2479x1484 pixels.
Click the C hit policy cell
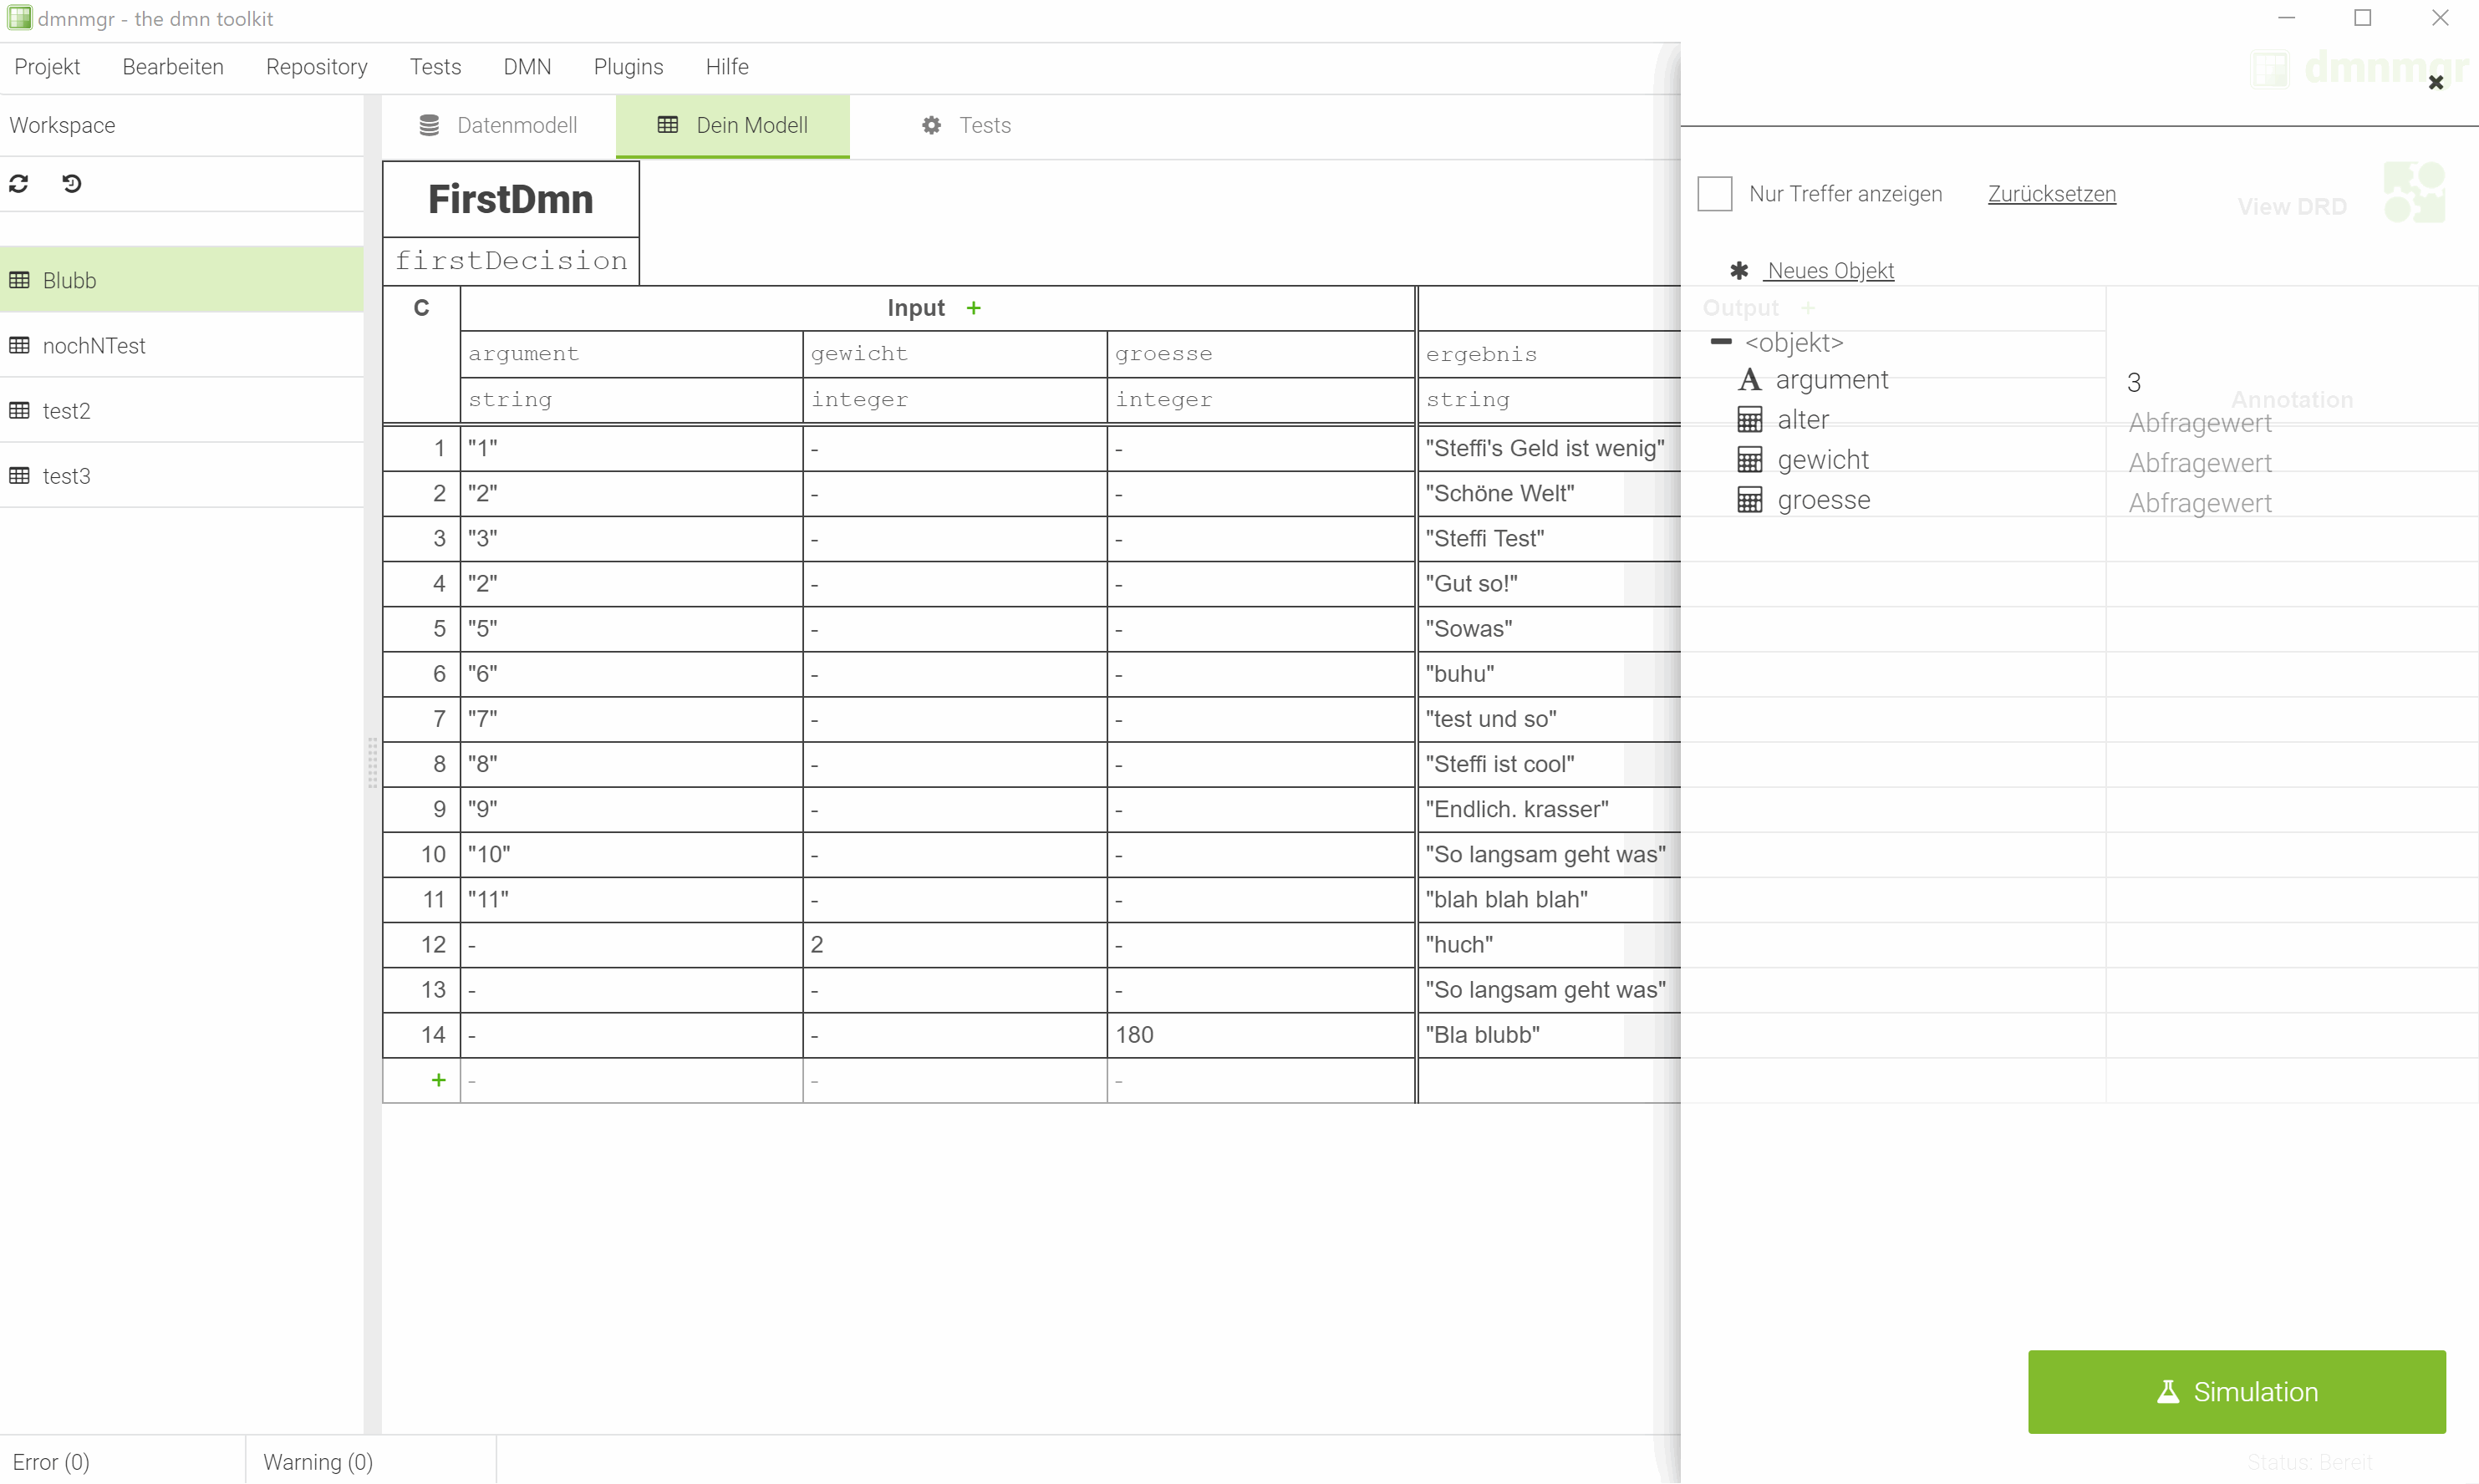[421, 309]
